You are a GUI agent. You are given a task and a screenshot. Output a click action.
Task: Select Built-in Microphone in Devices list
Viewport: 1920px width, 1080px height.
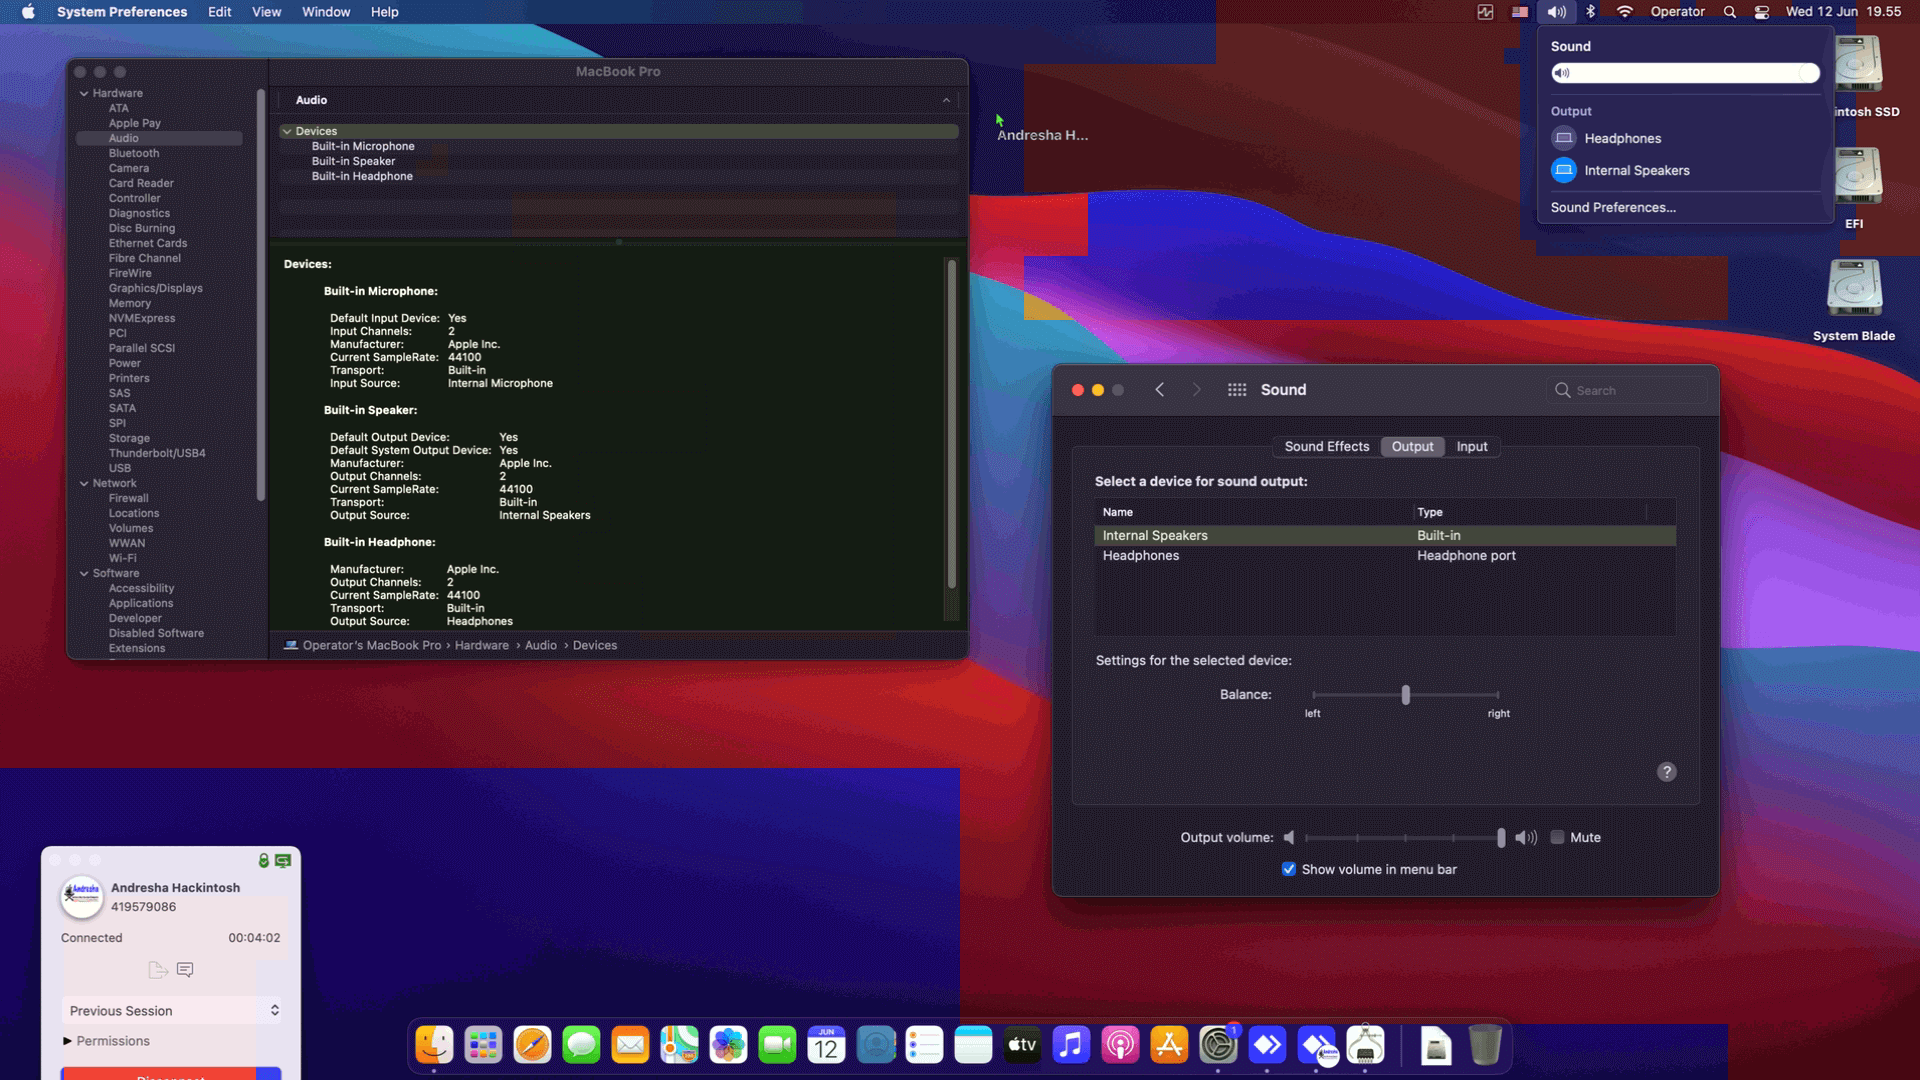(363, 146)
